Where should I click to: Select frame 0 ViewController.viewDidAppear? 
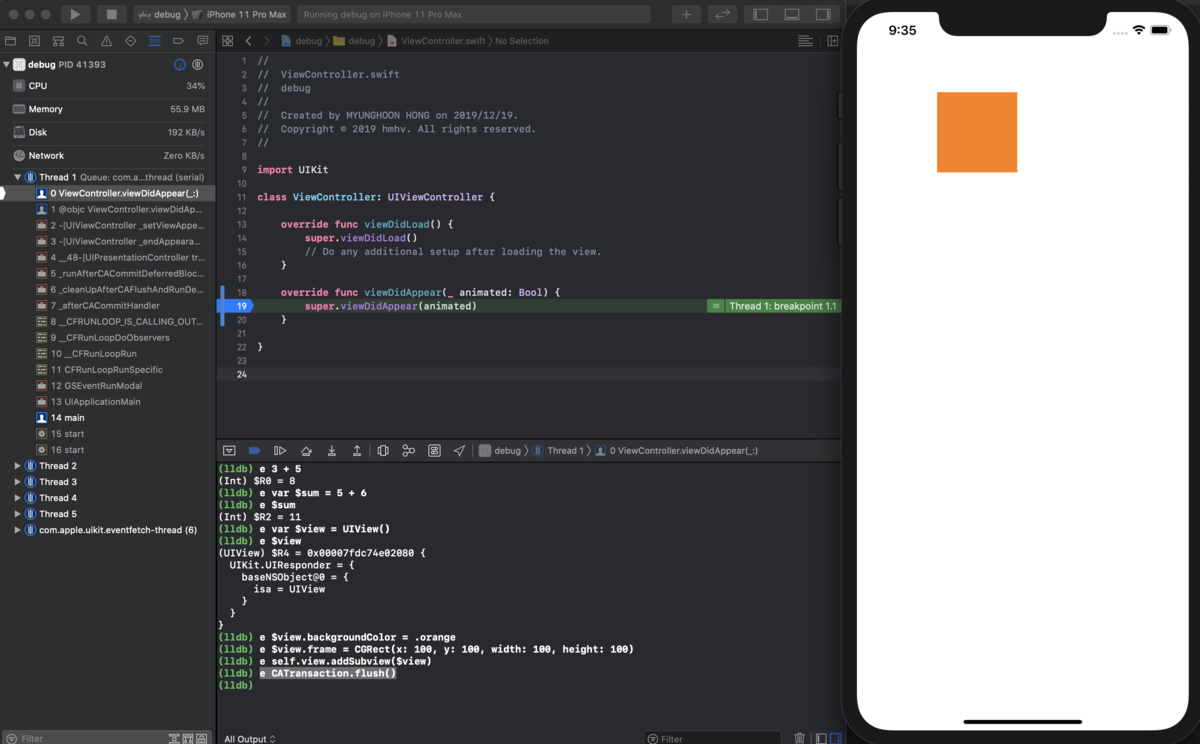(108, 193)
